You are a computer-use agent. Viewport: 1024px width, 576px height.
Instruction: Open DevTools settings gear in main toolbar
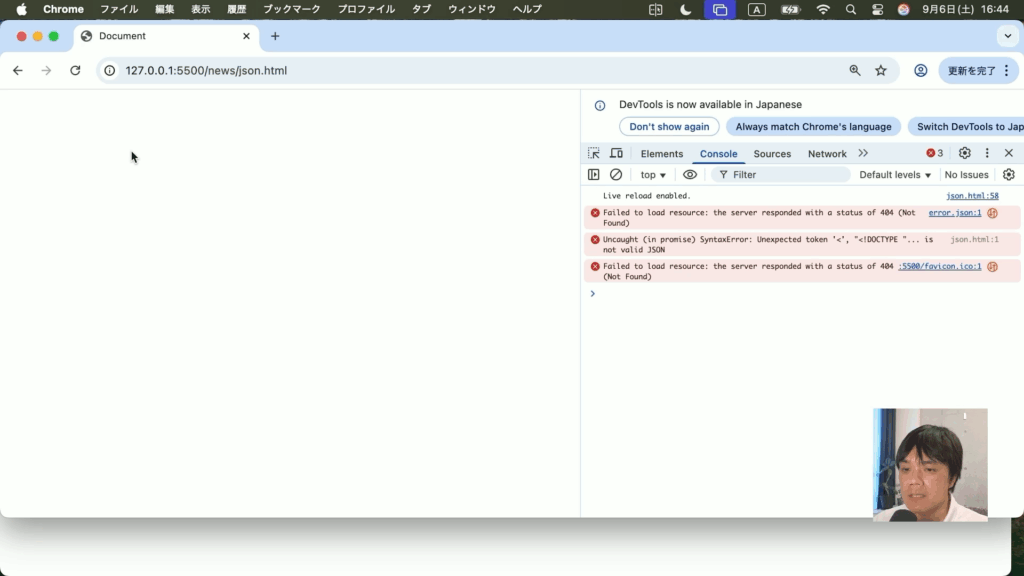point(965,153)
